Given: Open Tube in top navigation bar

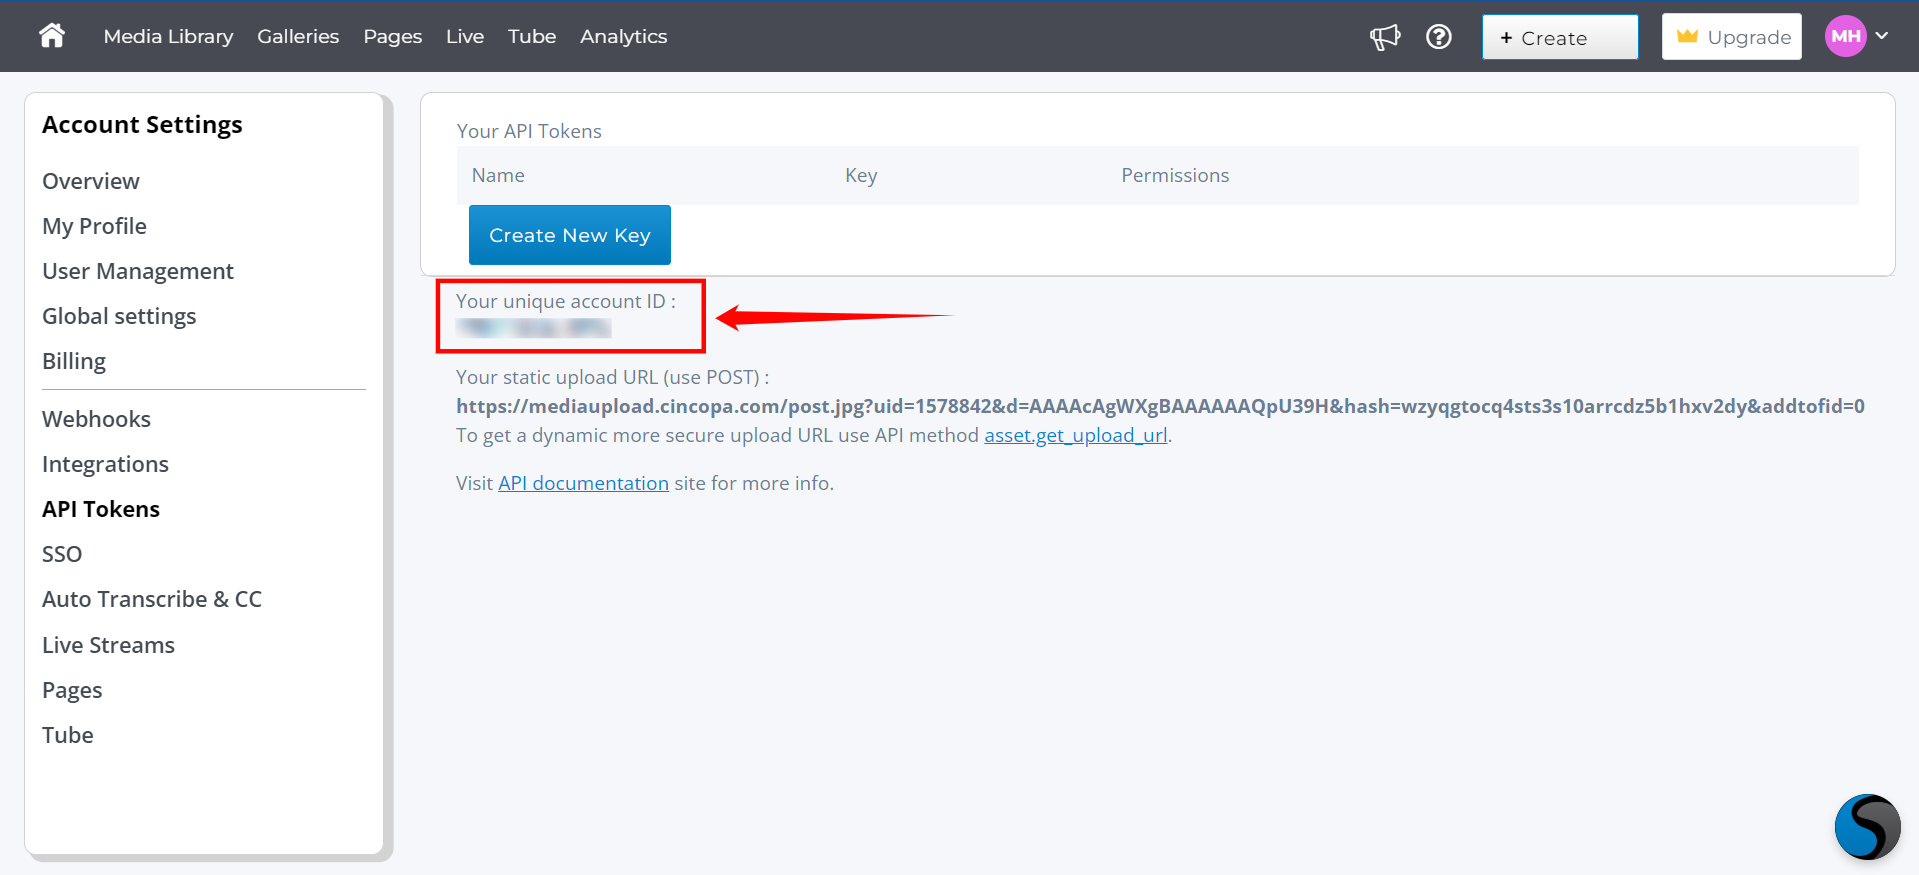Looking at the screenshot, I should tap(532, 36).
